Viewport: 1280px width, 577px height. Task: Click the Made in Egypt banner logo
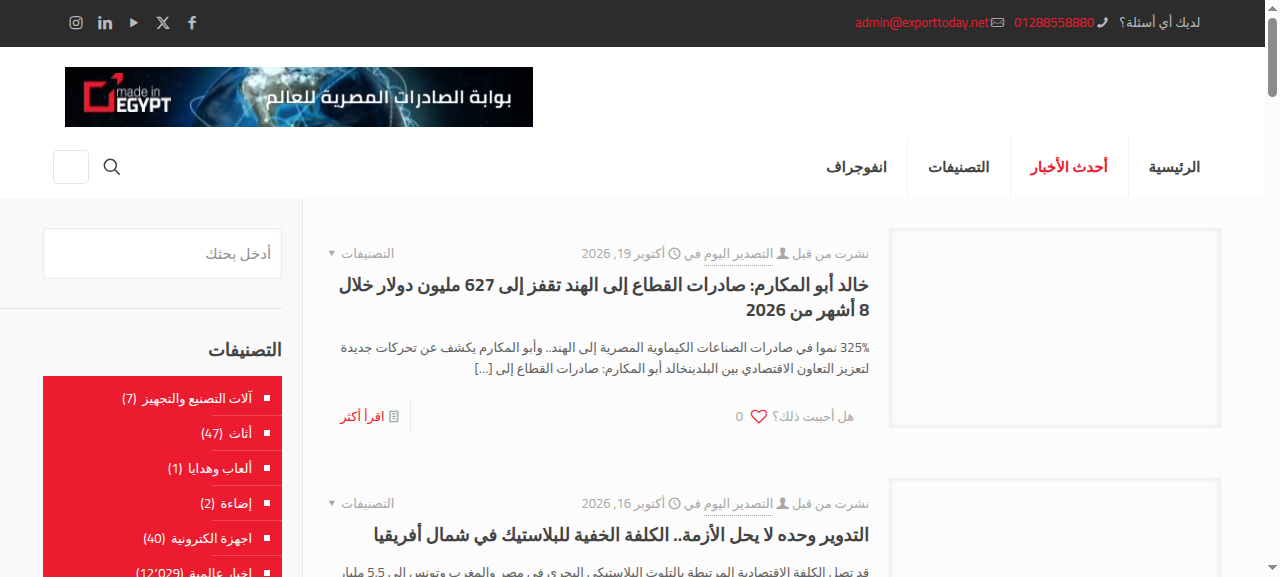(299, 97)
